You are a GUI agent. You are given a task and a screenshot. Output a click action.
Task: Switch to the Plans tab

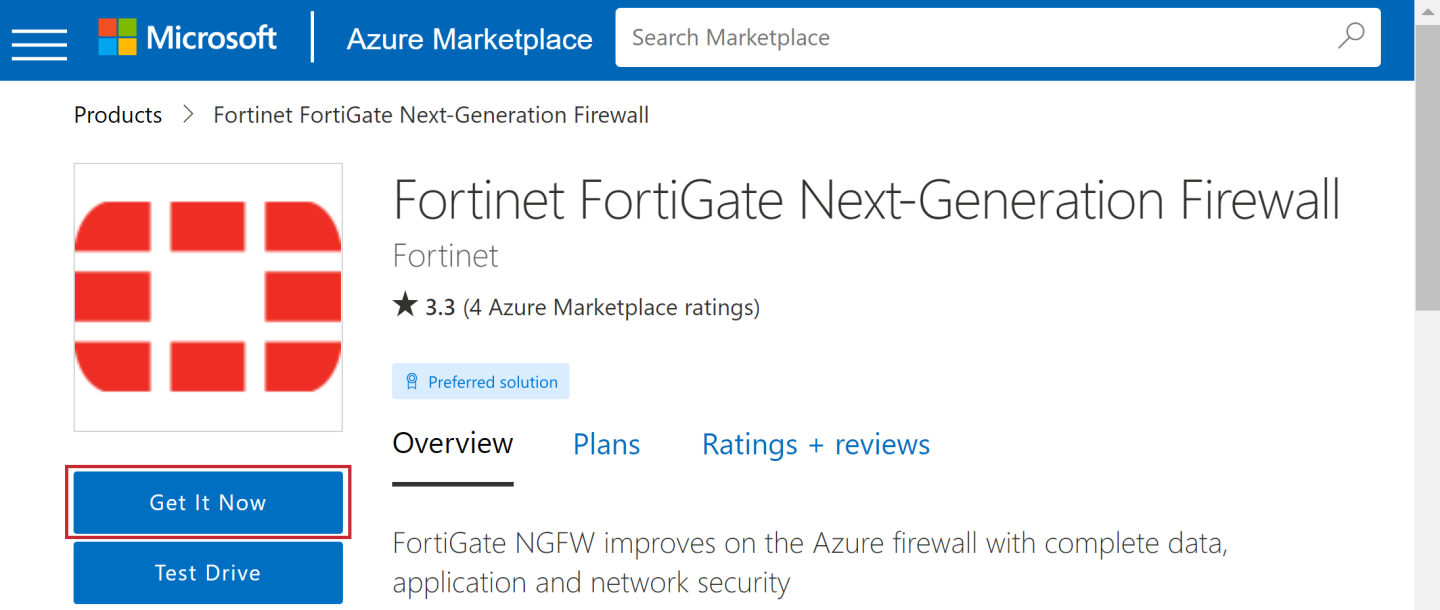[606, 444]
